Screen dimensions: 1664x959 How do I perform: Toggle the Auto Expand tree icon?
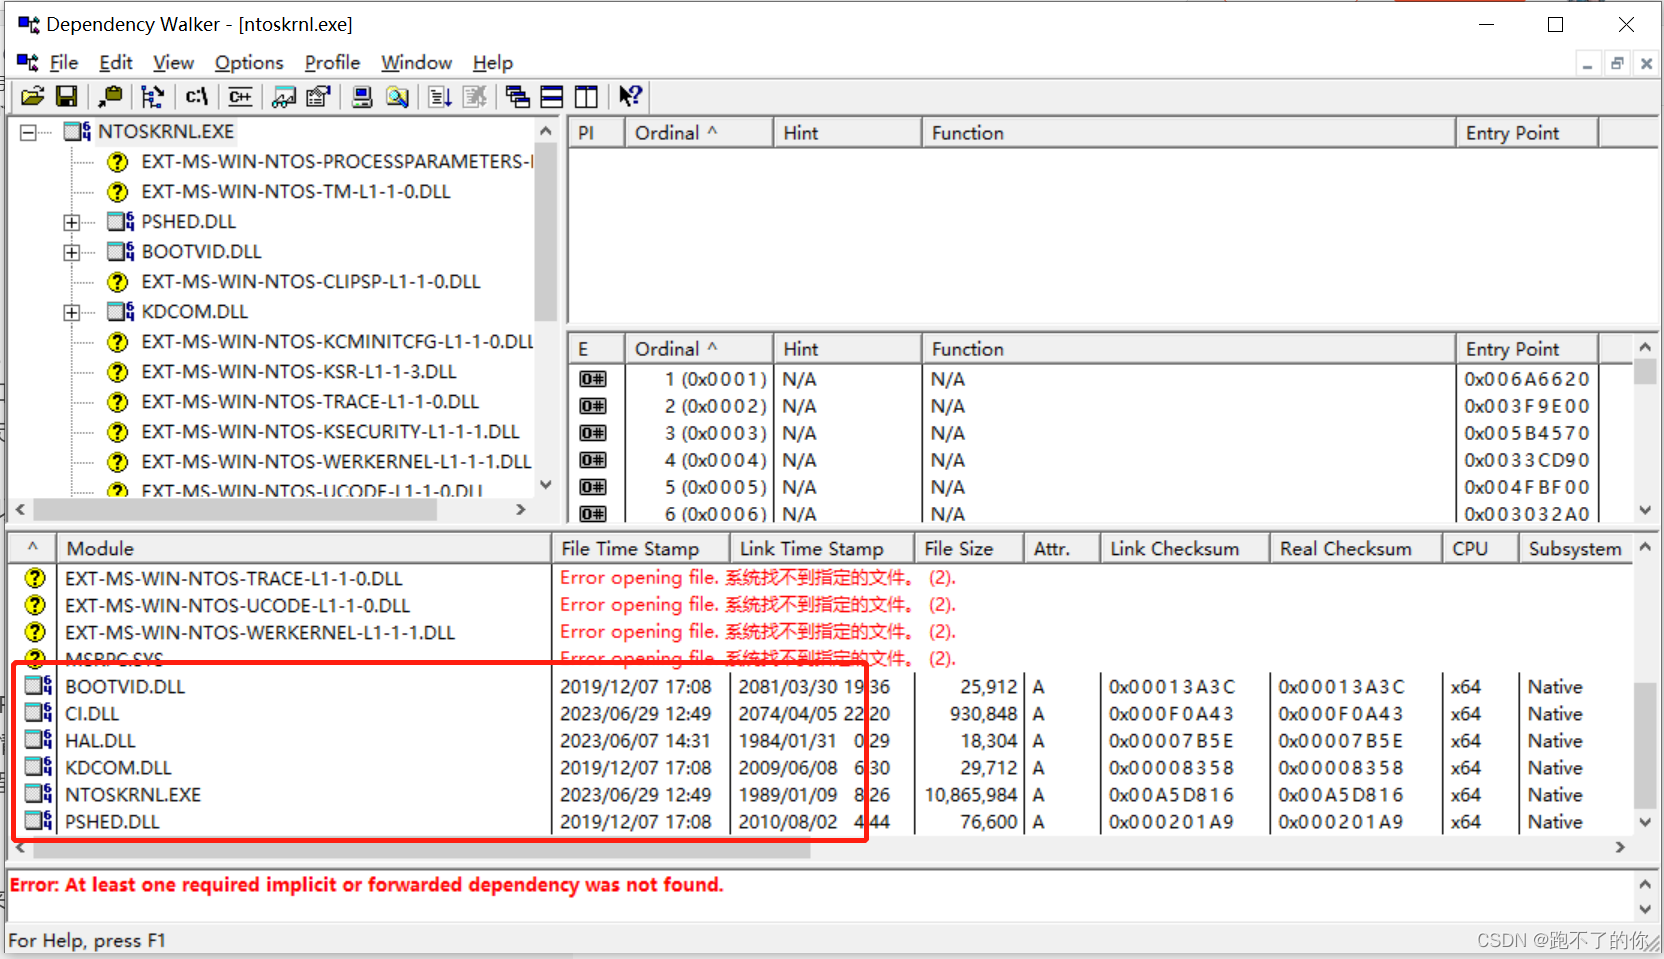152,96
